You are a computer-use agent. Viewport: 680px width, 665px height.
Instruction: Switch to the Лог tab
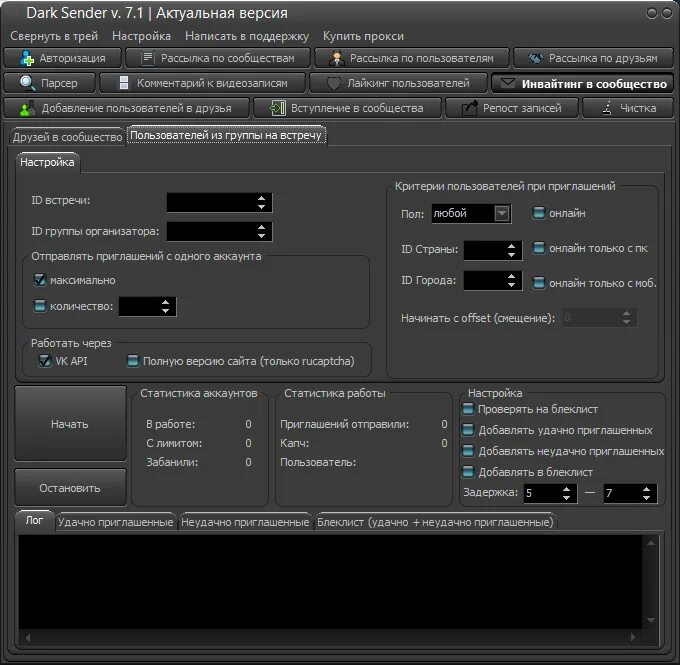click(34, 520)
